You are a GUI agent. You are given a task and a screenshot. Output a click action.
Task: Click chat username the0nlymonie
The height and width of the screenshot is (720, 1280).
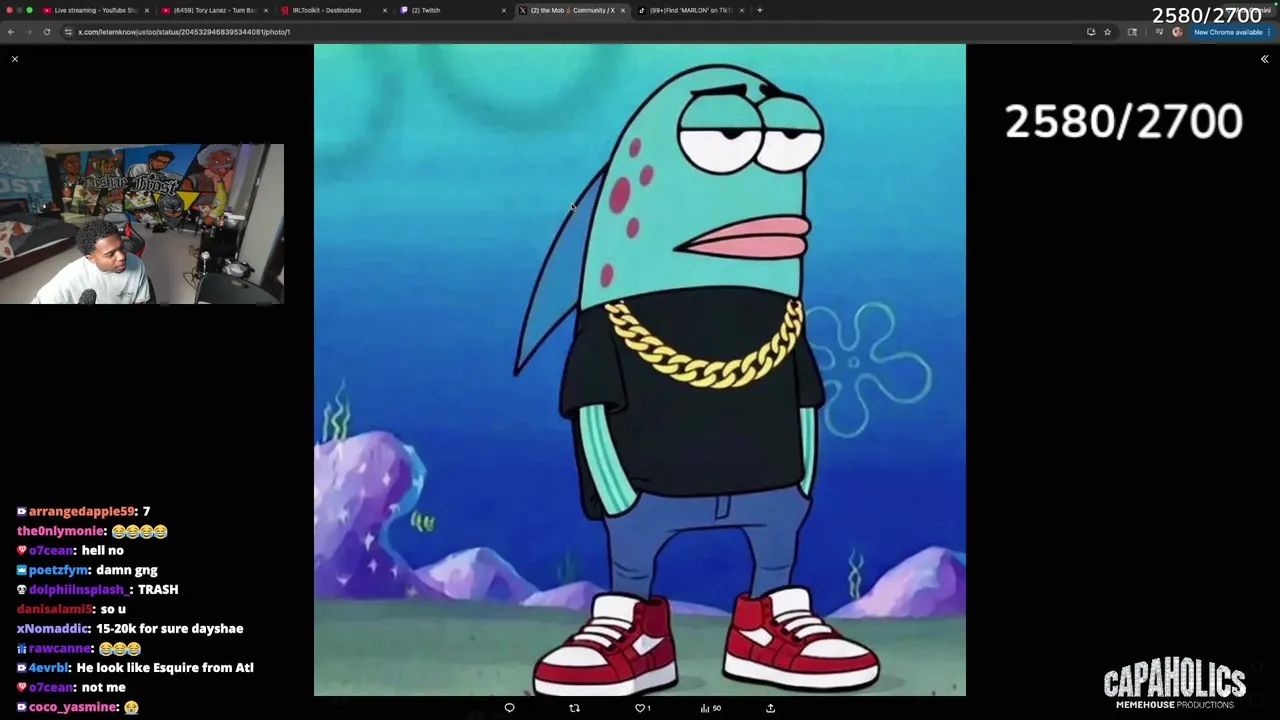pyautogui.click(x=62, y=531)
